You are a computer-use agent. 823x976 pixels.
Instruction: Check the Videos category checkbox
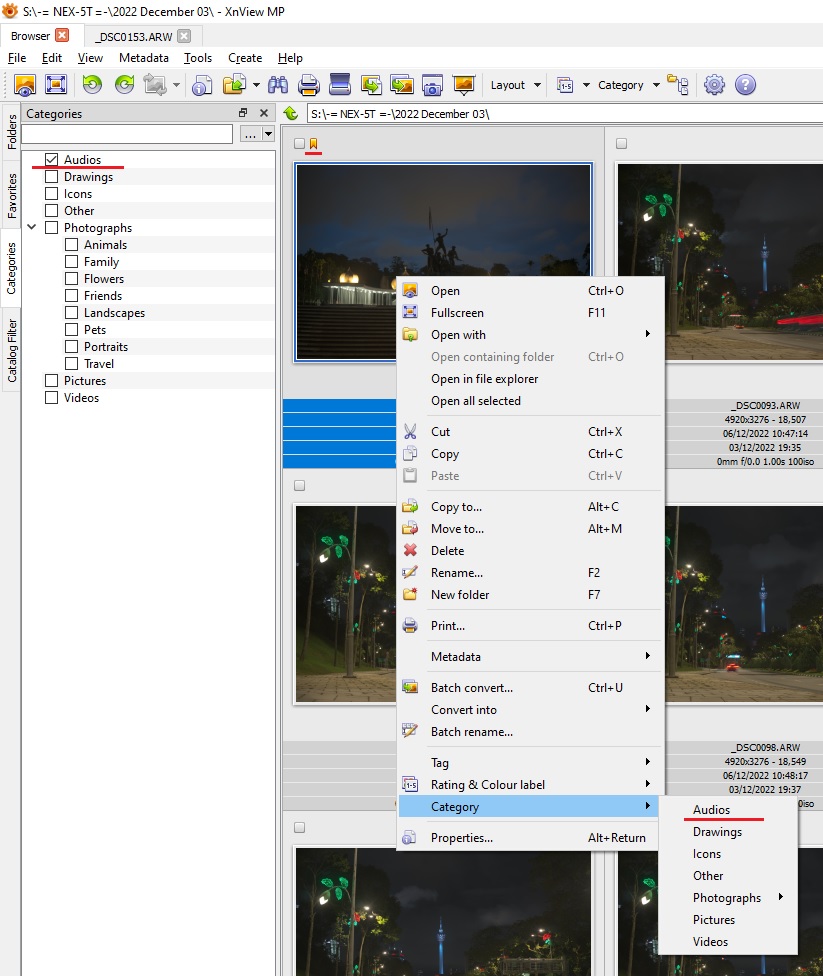[x=52, y=397]
